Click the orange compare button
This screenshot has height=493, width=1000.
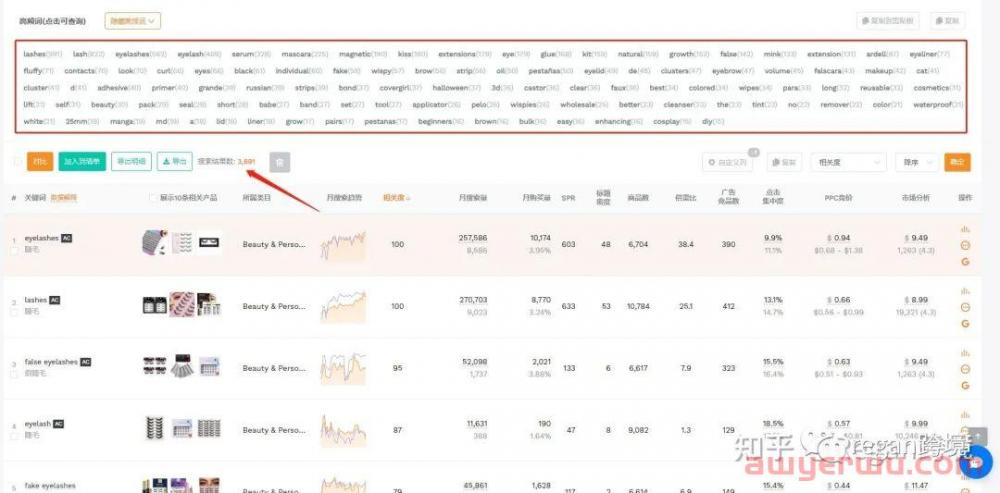pos(40,162)
